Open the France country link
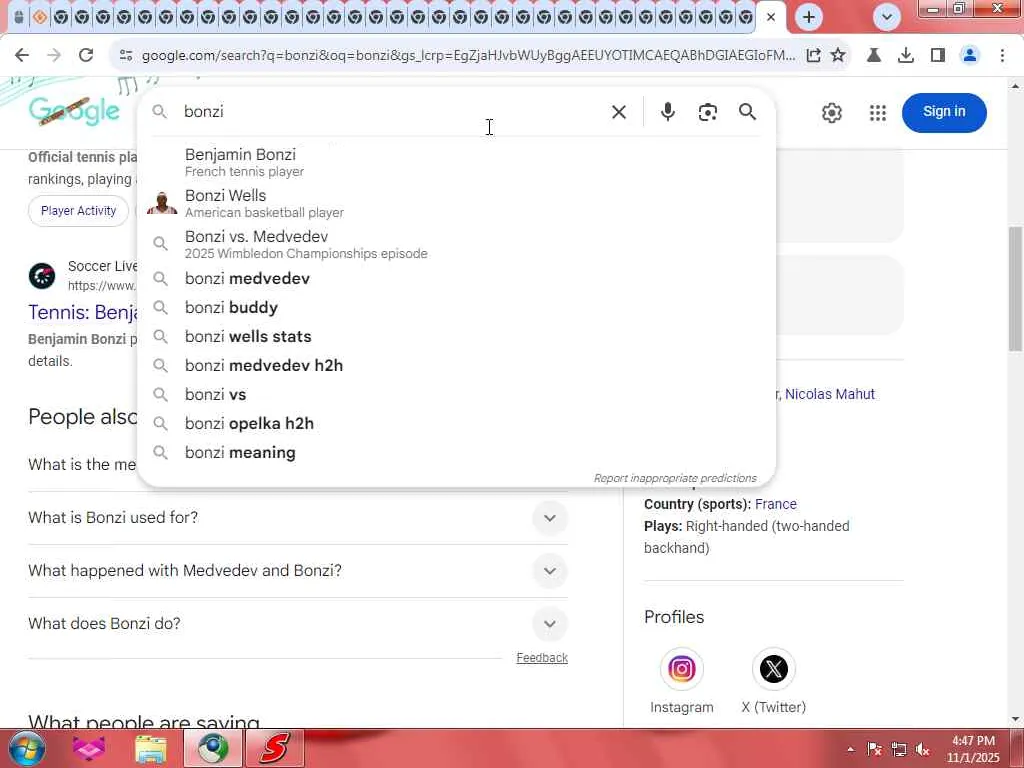This screenshot has width=1024, height=768. [x=776, y=504]
